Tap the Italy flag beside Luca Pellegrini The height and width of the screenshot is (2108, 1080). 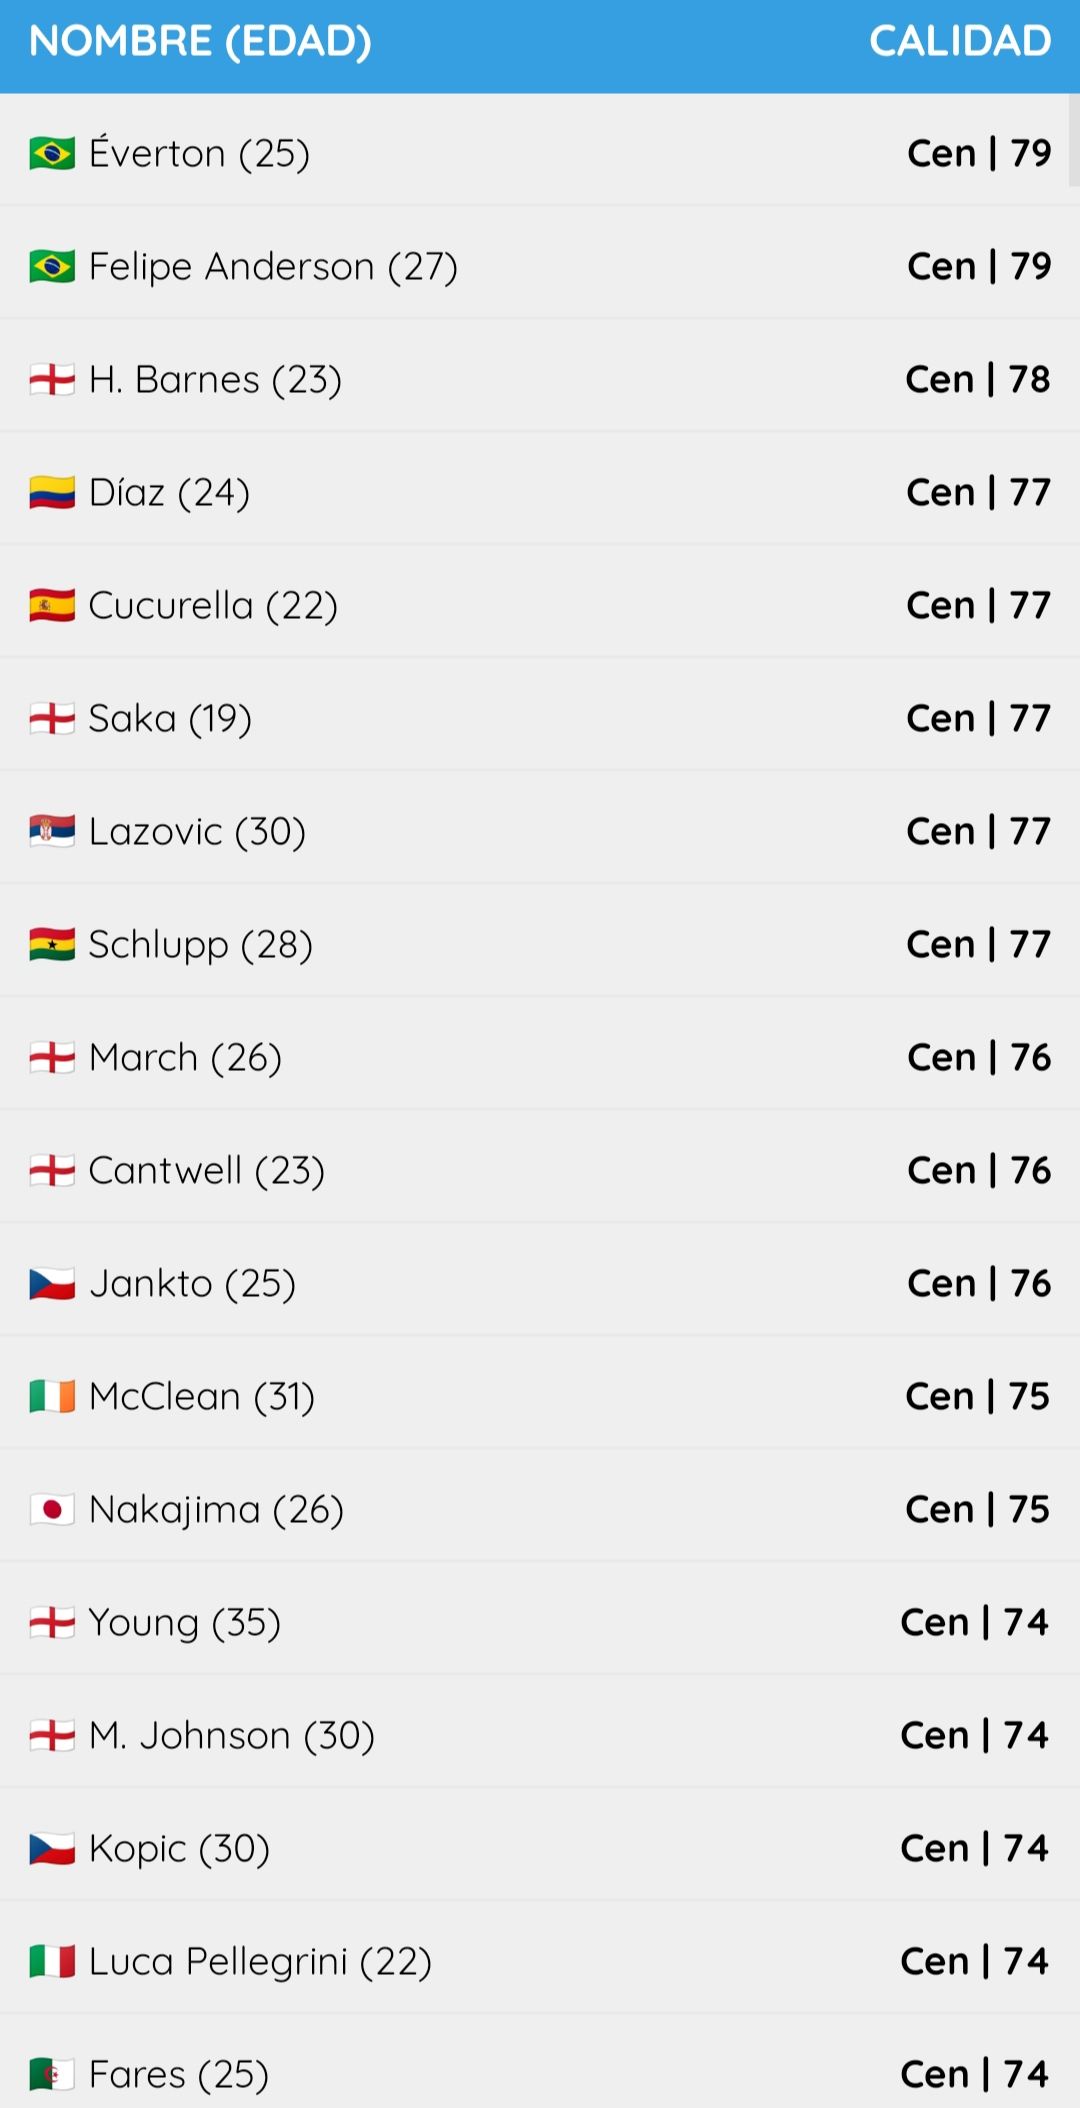click(x=52, y=1962)
